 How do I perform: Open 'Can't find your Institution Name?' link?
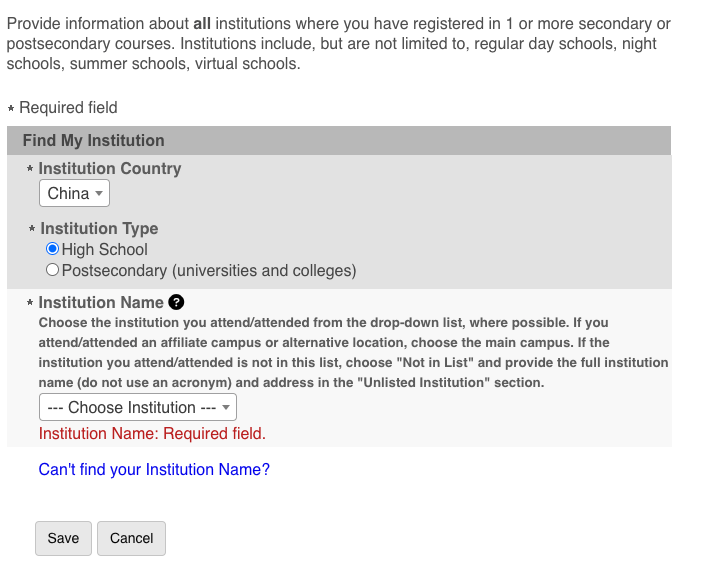pyautogui.click(x=154, y=469)
